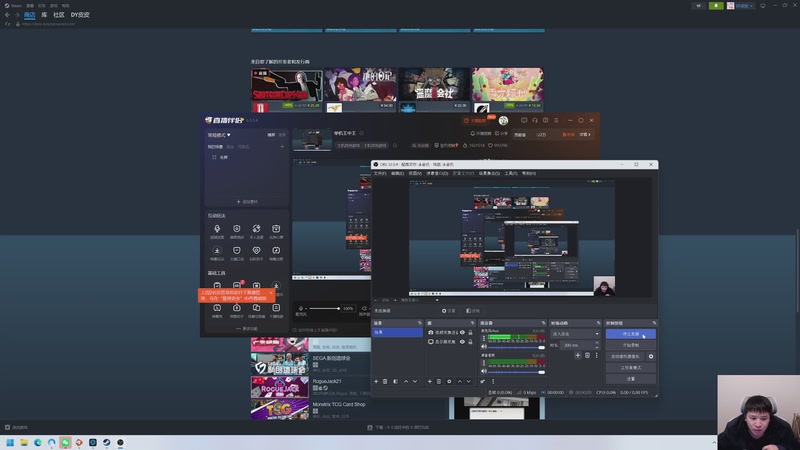Remove selected scene with OBS scenes trash icon
Image resolution: width=800 pixels, height=450 pixels.
(x=385, y=381)
